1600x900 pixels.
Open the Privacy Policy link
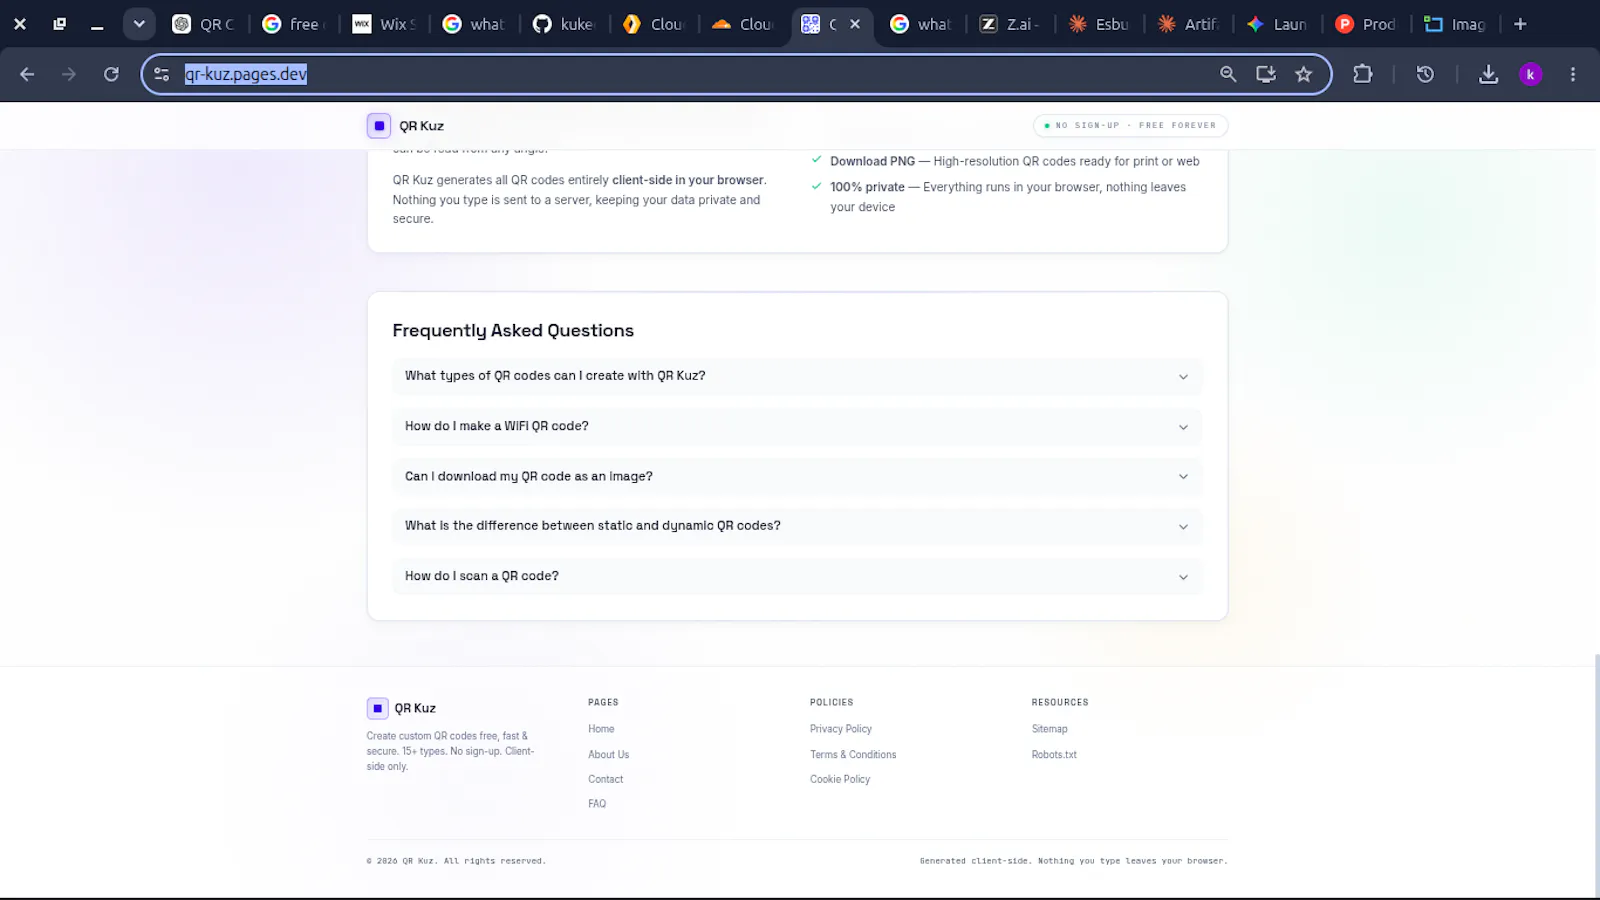pos(840,729)
